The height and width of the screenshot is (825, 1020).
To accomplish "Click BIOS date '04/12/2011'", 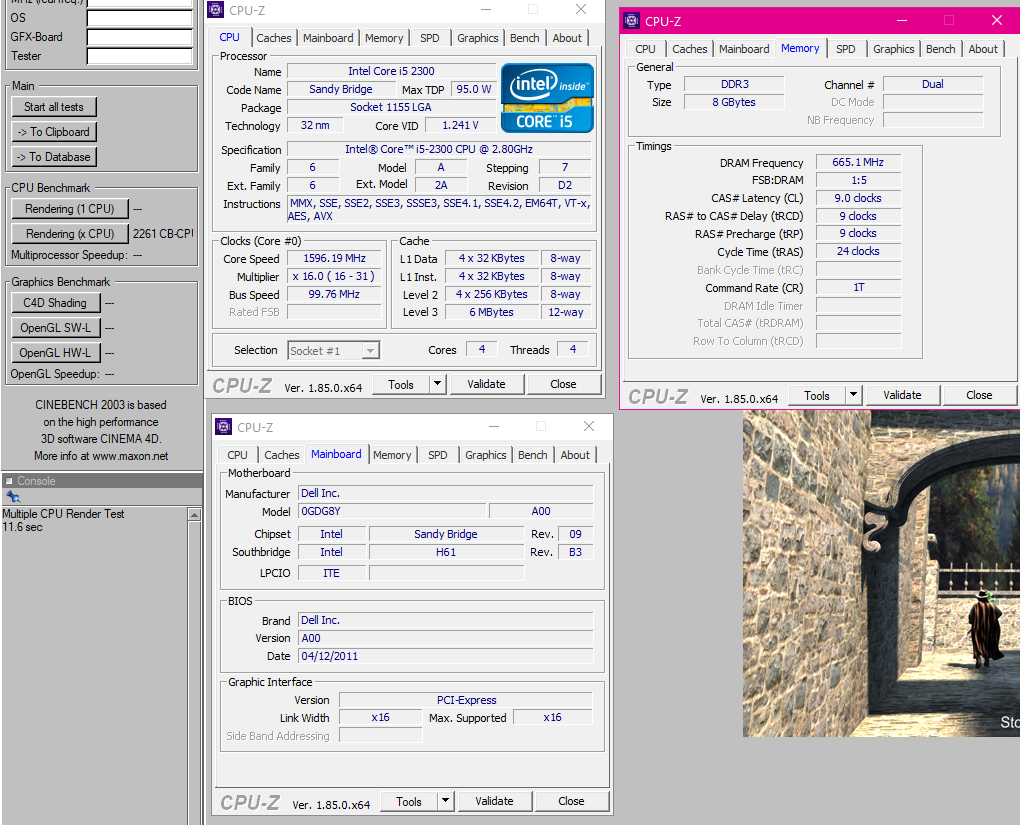I will point(445,656).
